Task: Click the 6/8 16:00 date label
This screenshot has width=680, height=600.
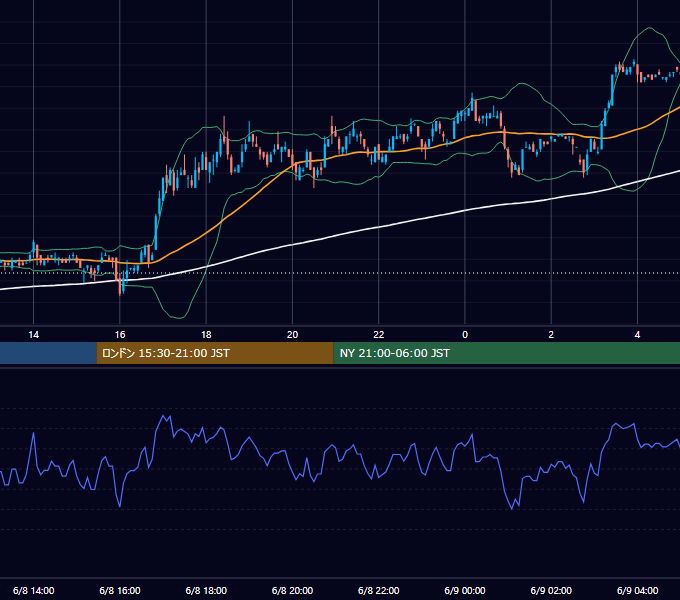Action: click(120, 590)
